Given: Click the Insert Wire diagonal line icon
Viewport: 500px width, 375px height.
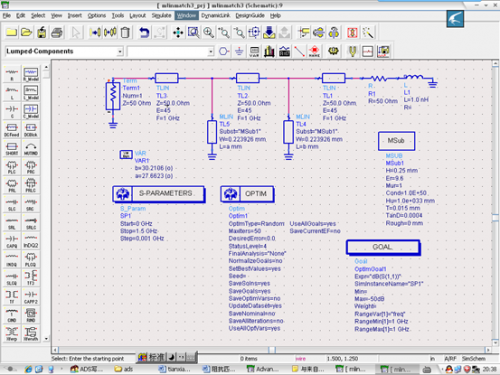Looking at the screenshot, I should pos(300,51).
